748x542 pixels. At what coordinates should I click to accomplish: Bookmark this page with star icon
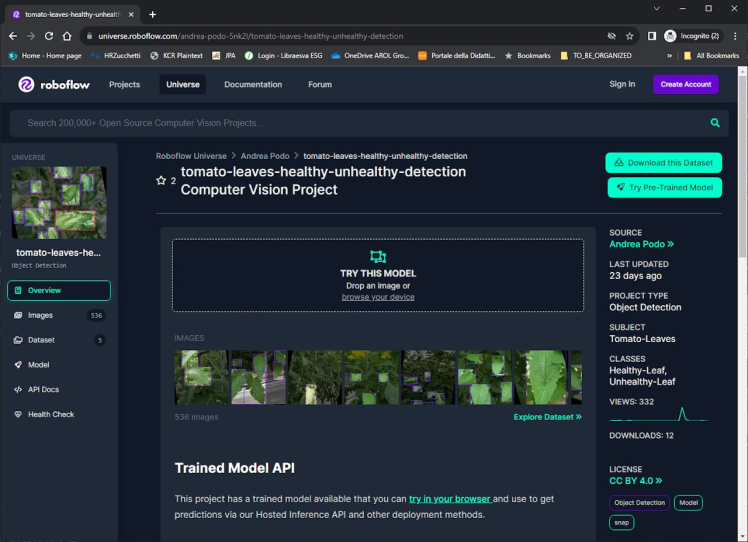[x=629, y=36]
